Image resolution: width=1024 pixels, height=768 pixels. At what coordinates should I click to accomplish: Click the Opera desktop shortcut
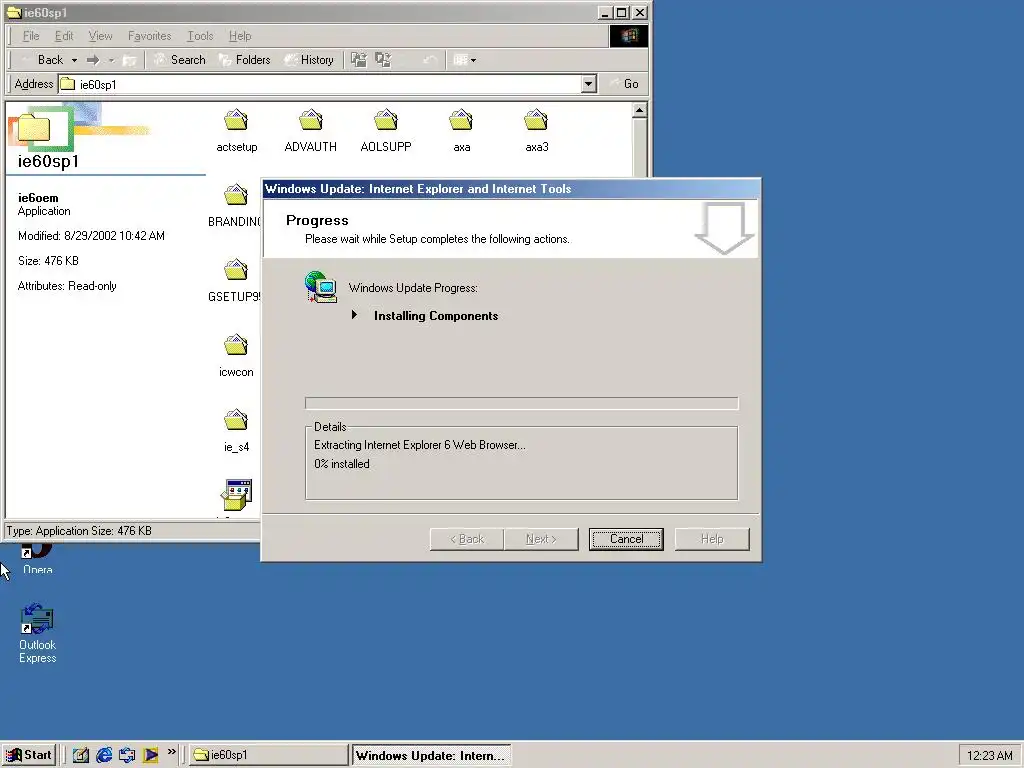37,560
